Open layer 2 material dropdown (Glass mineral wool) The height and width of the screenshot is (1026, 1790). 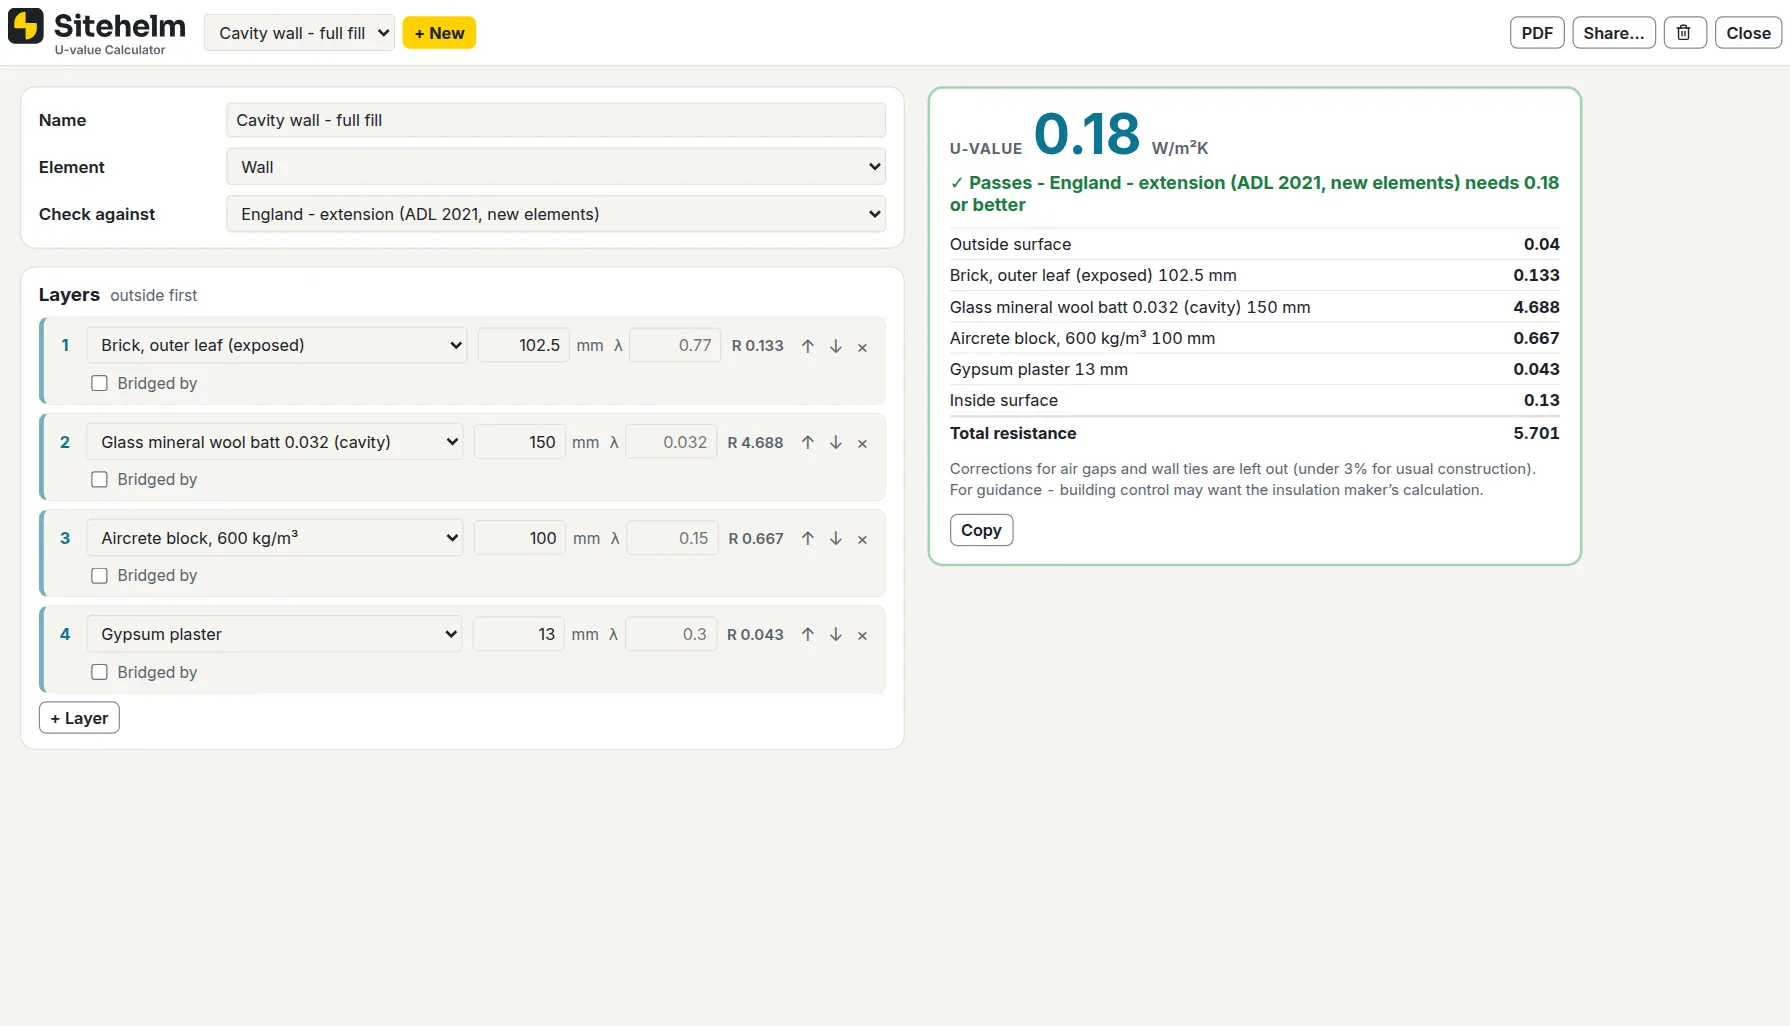[x=275, y=442]
